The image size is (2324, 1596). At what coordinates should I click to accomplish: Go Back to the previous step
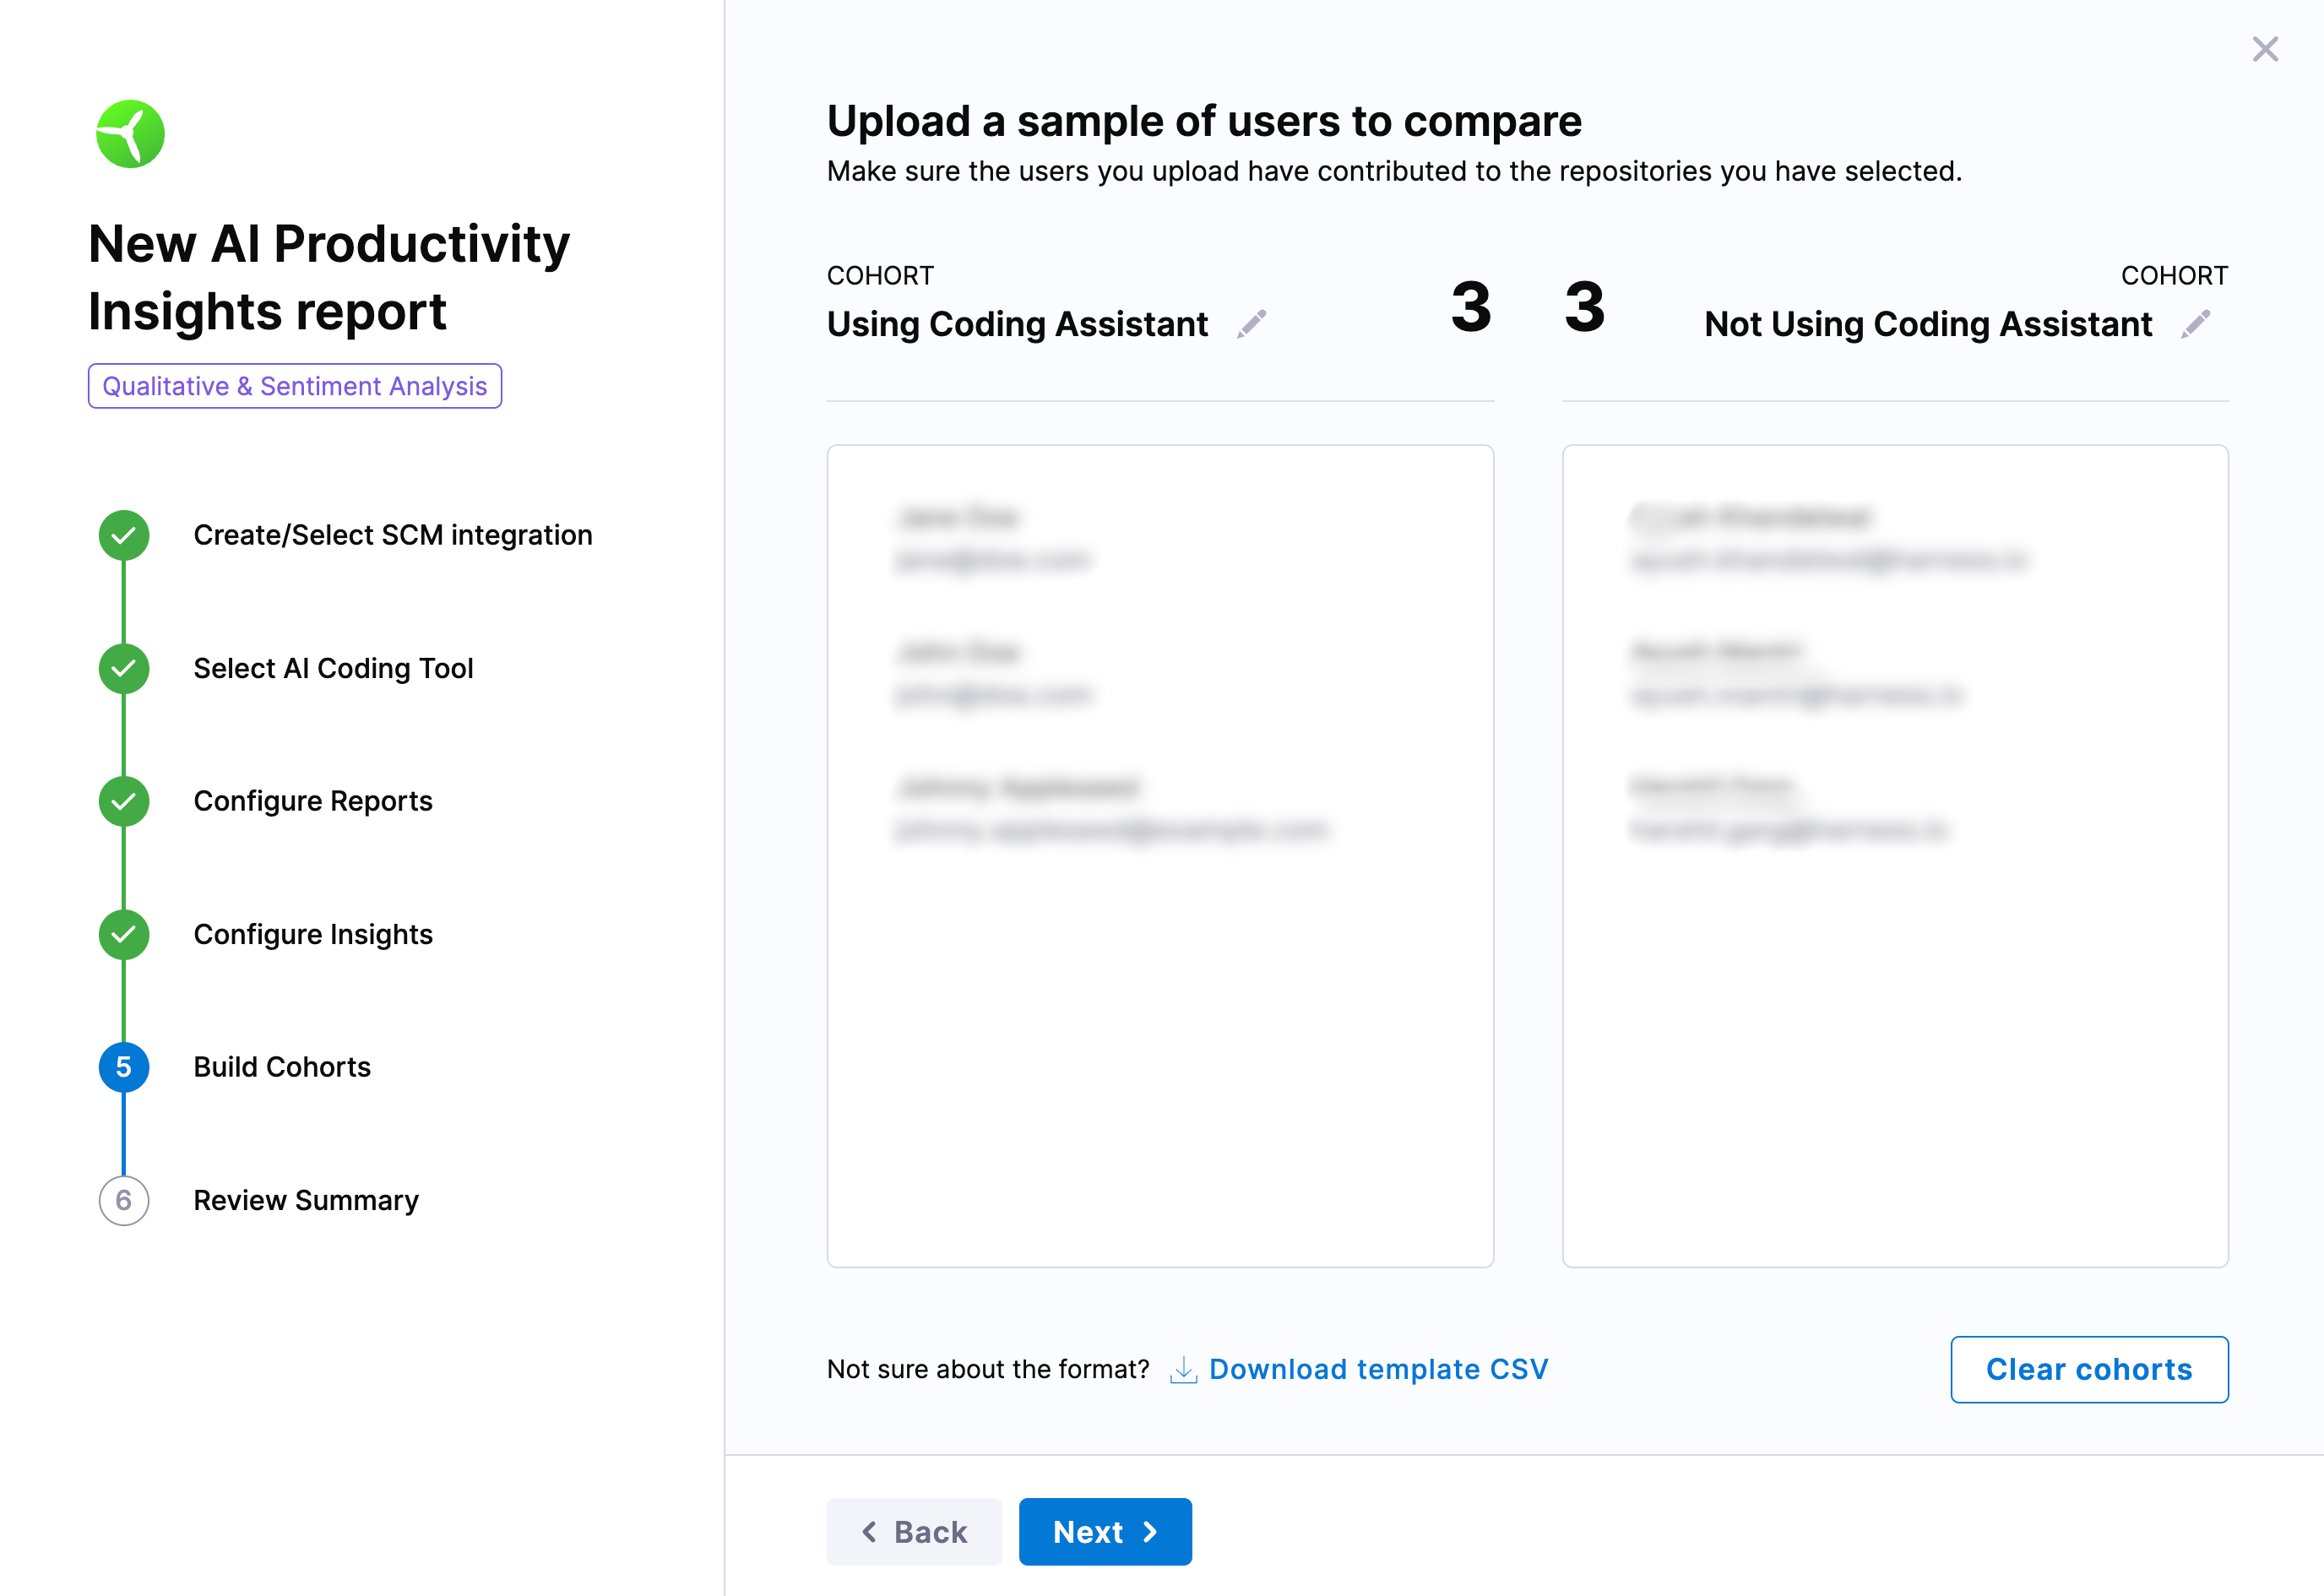[914, 1532]
